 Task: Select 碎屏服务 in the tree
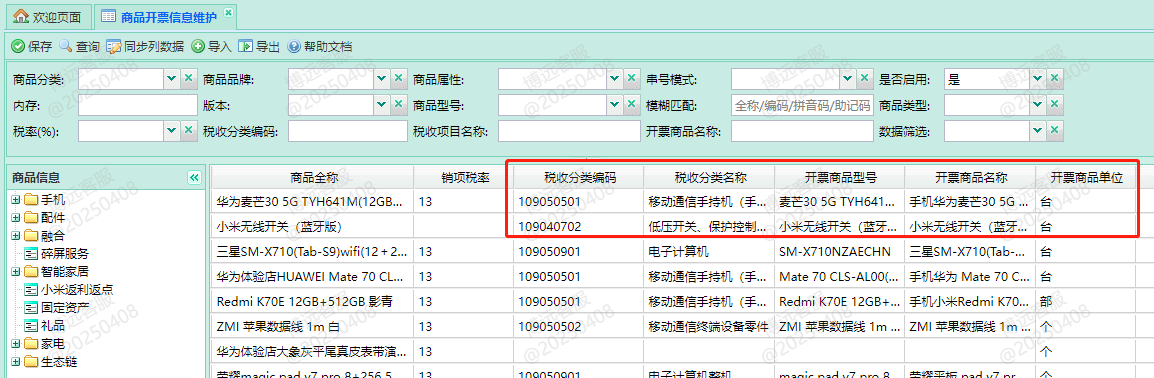(65, 254)
